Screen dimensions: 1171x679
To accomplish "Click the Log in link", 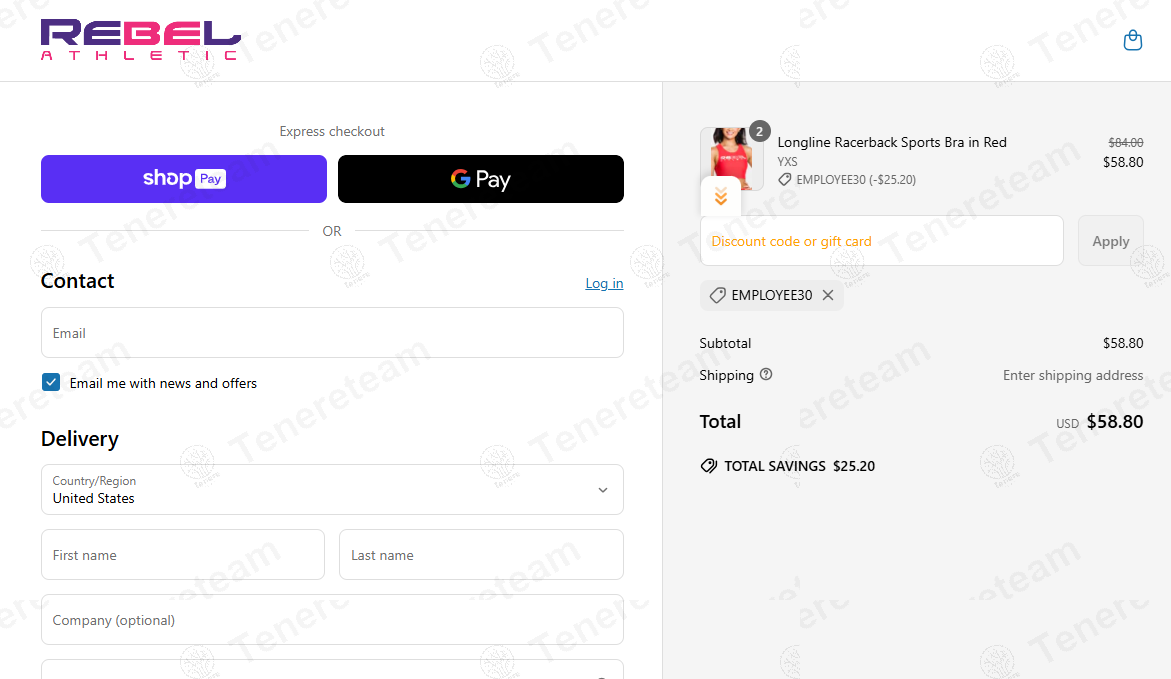I will [x=604, y=283].
